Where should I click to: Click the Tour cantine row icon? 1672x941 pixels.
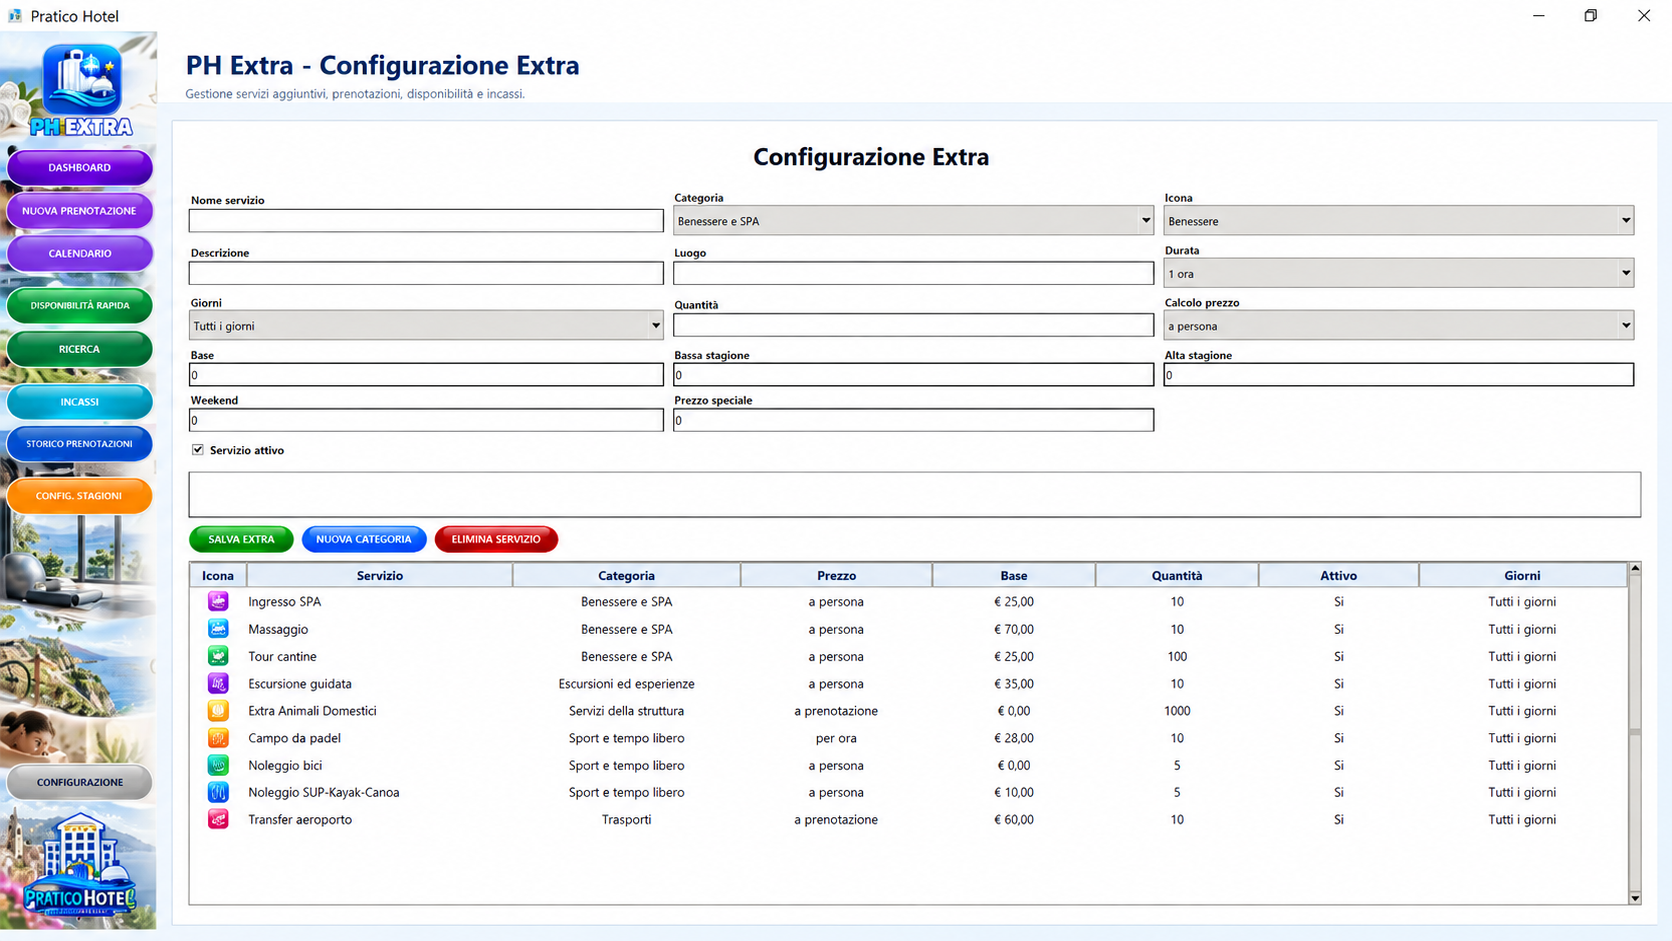(218, 656)
